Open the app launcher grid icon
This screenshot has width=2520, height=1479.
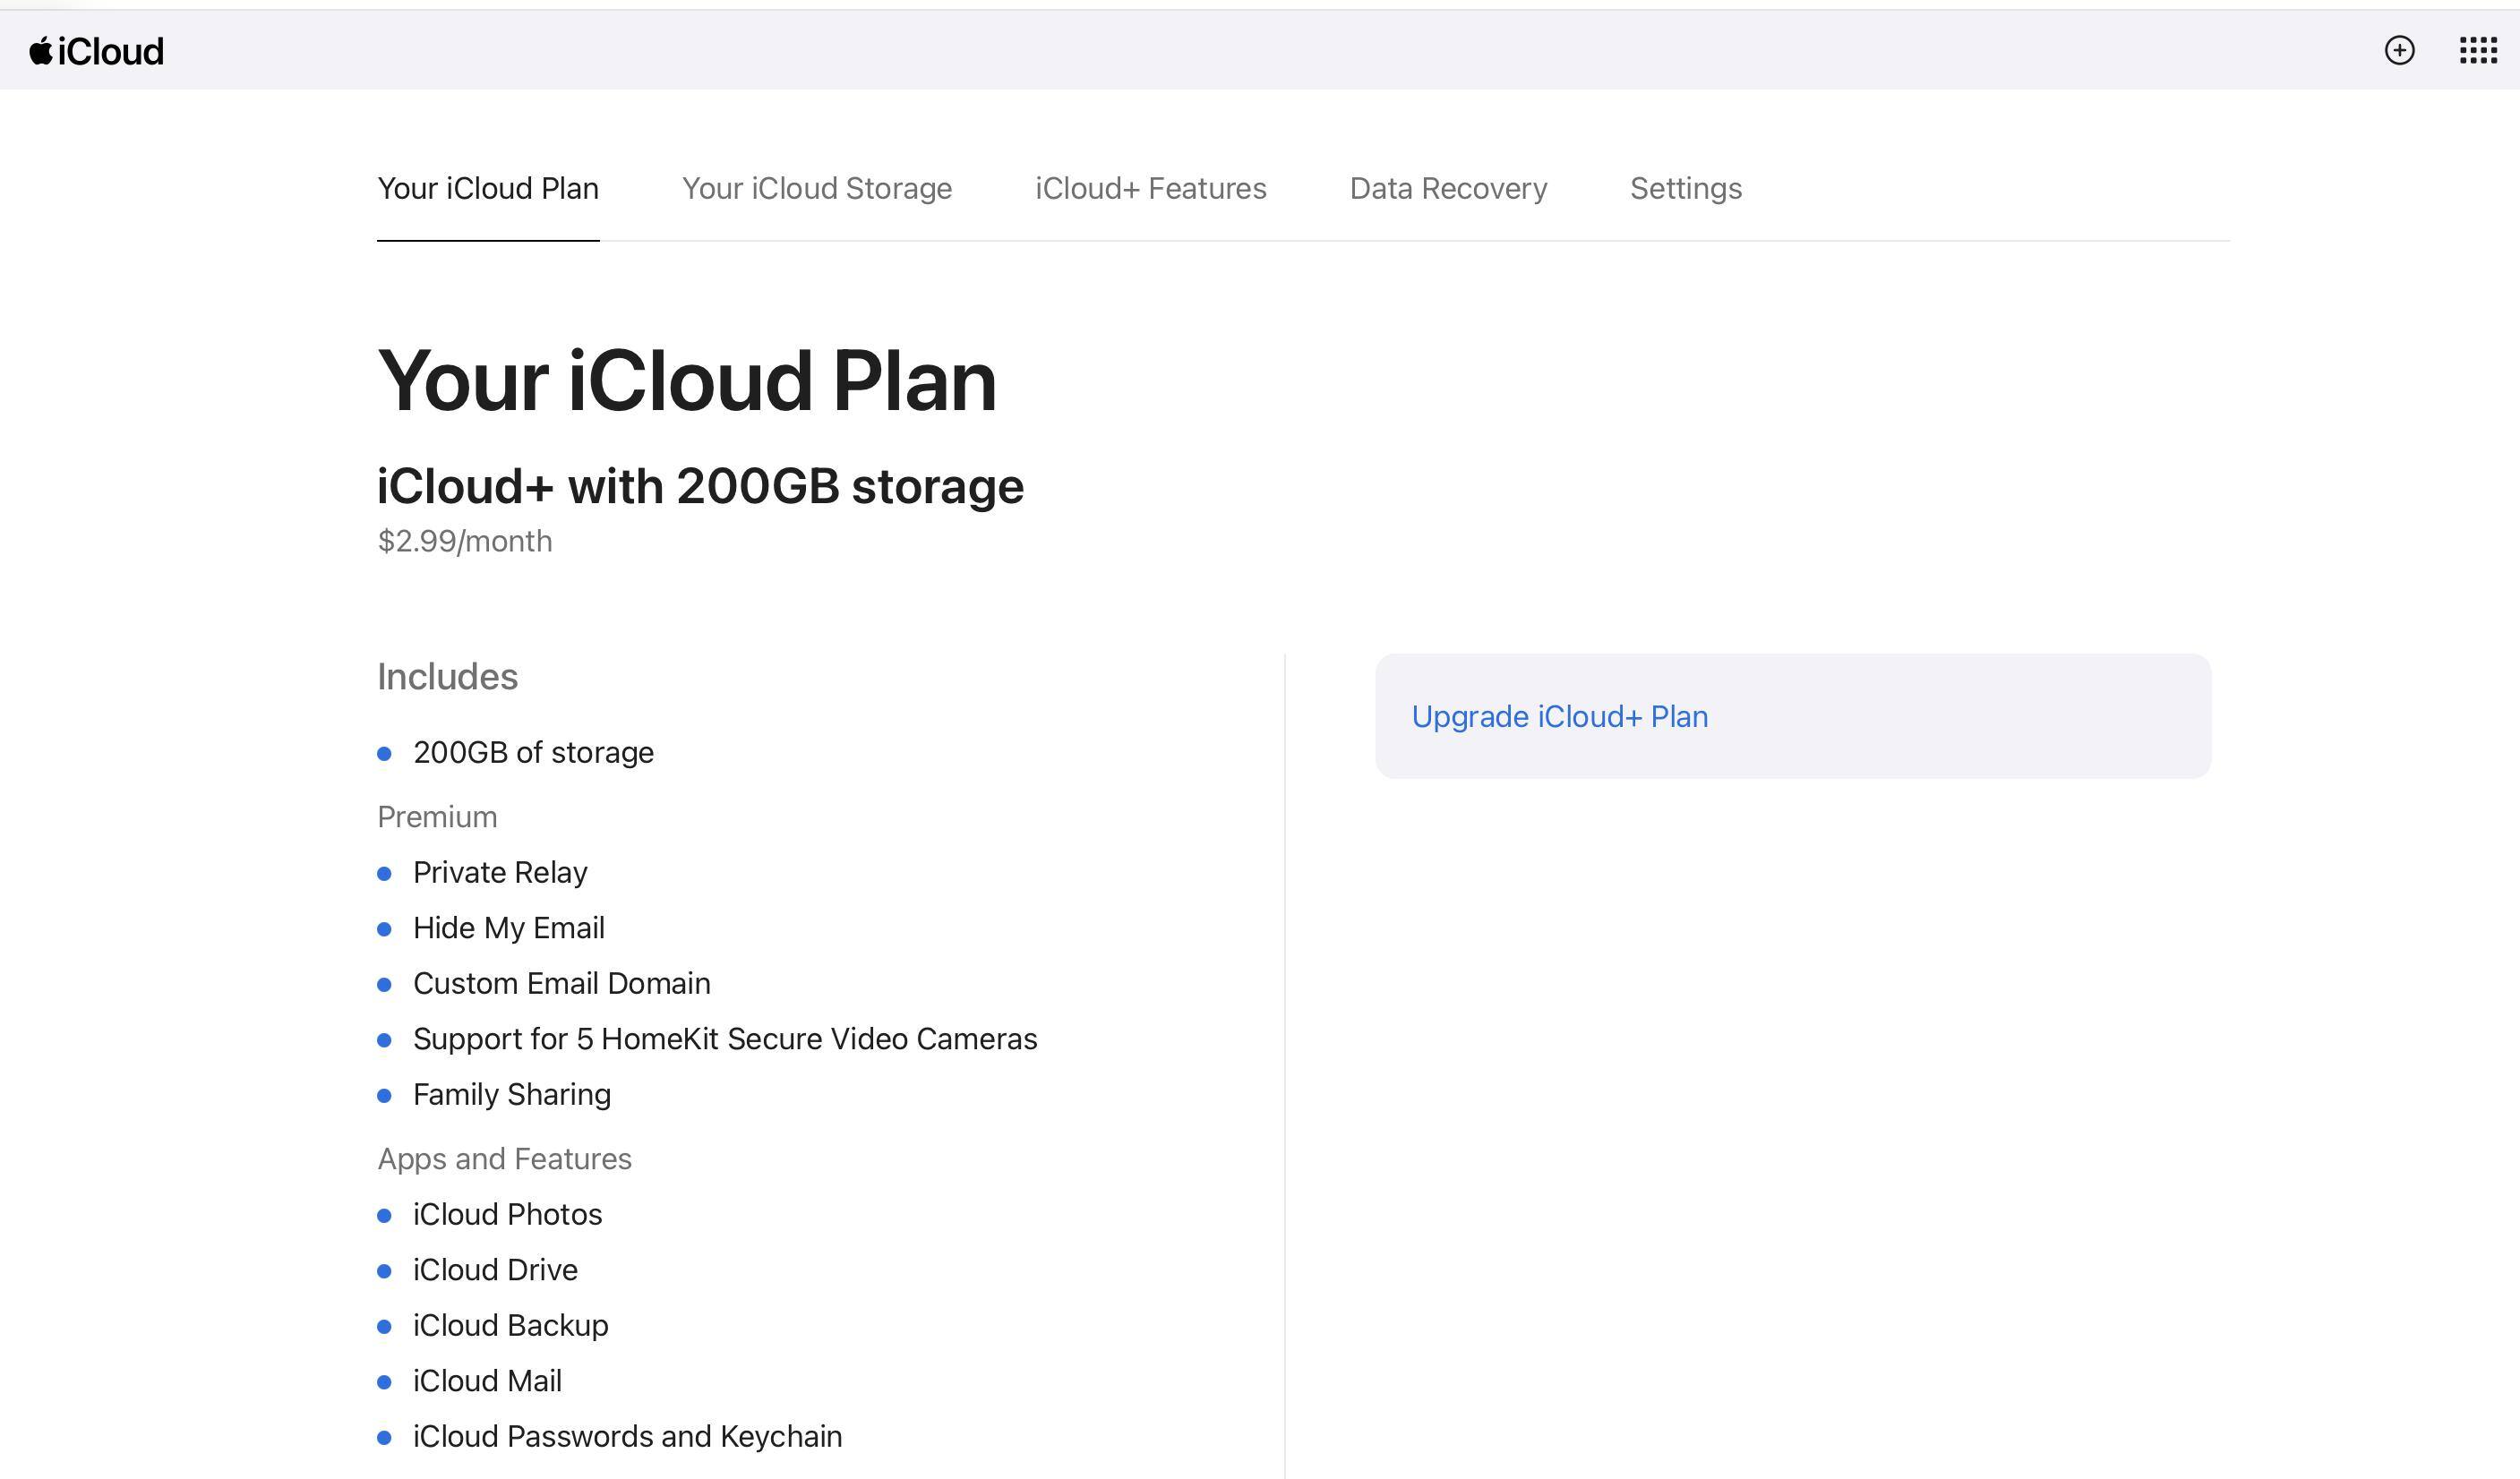(2478, 50)
